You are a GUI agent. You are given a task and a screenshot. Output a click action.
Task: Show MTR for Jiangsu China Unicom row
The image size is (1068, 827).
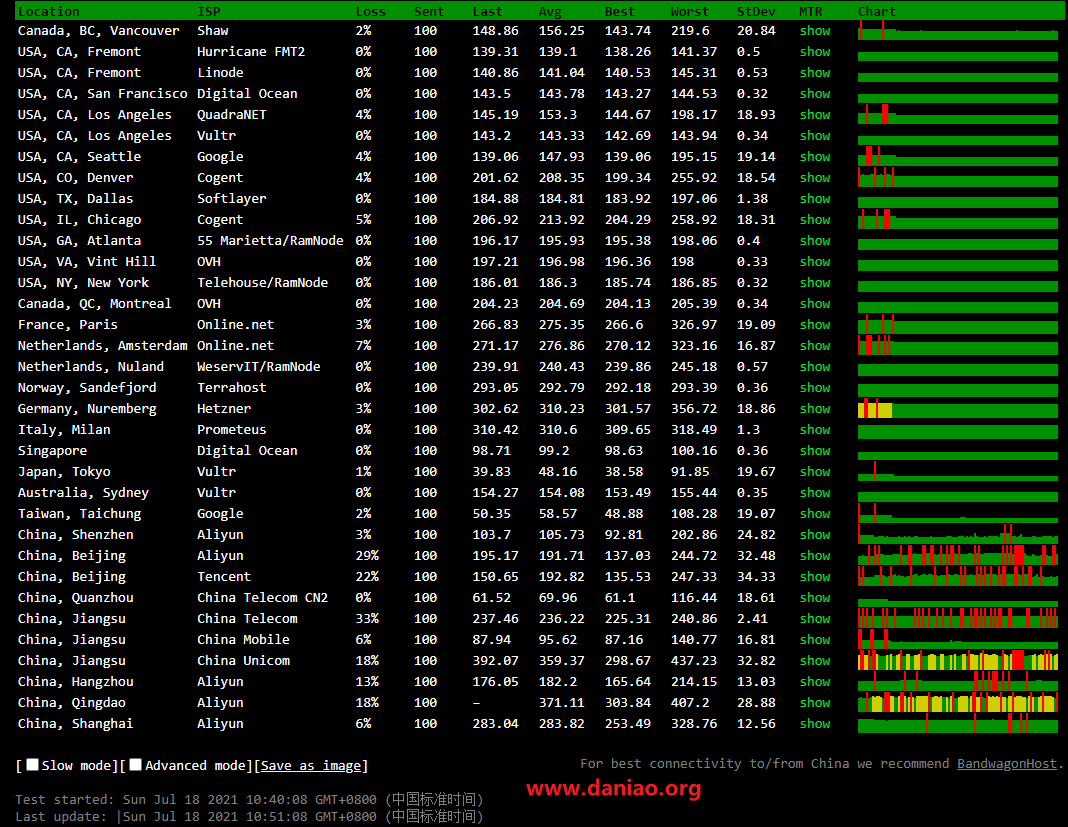click(x=815, y=661)
